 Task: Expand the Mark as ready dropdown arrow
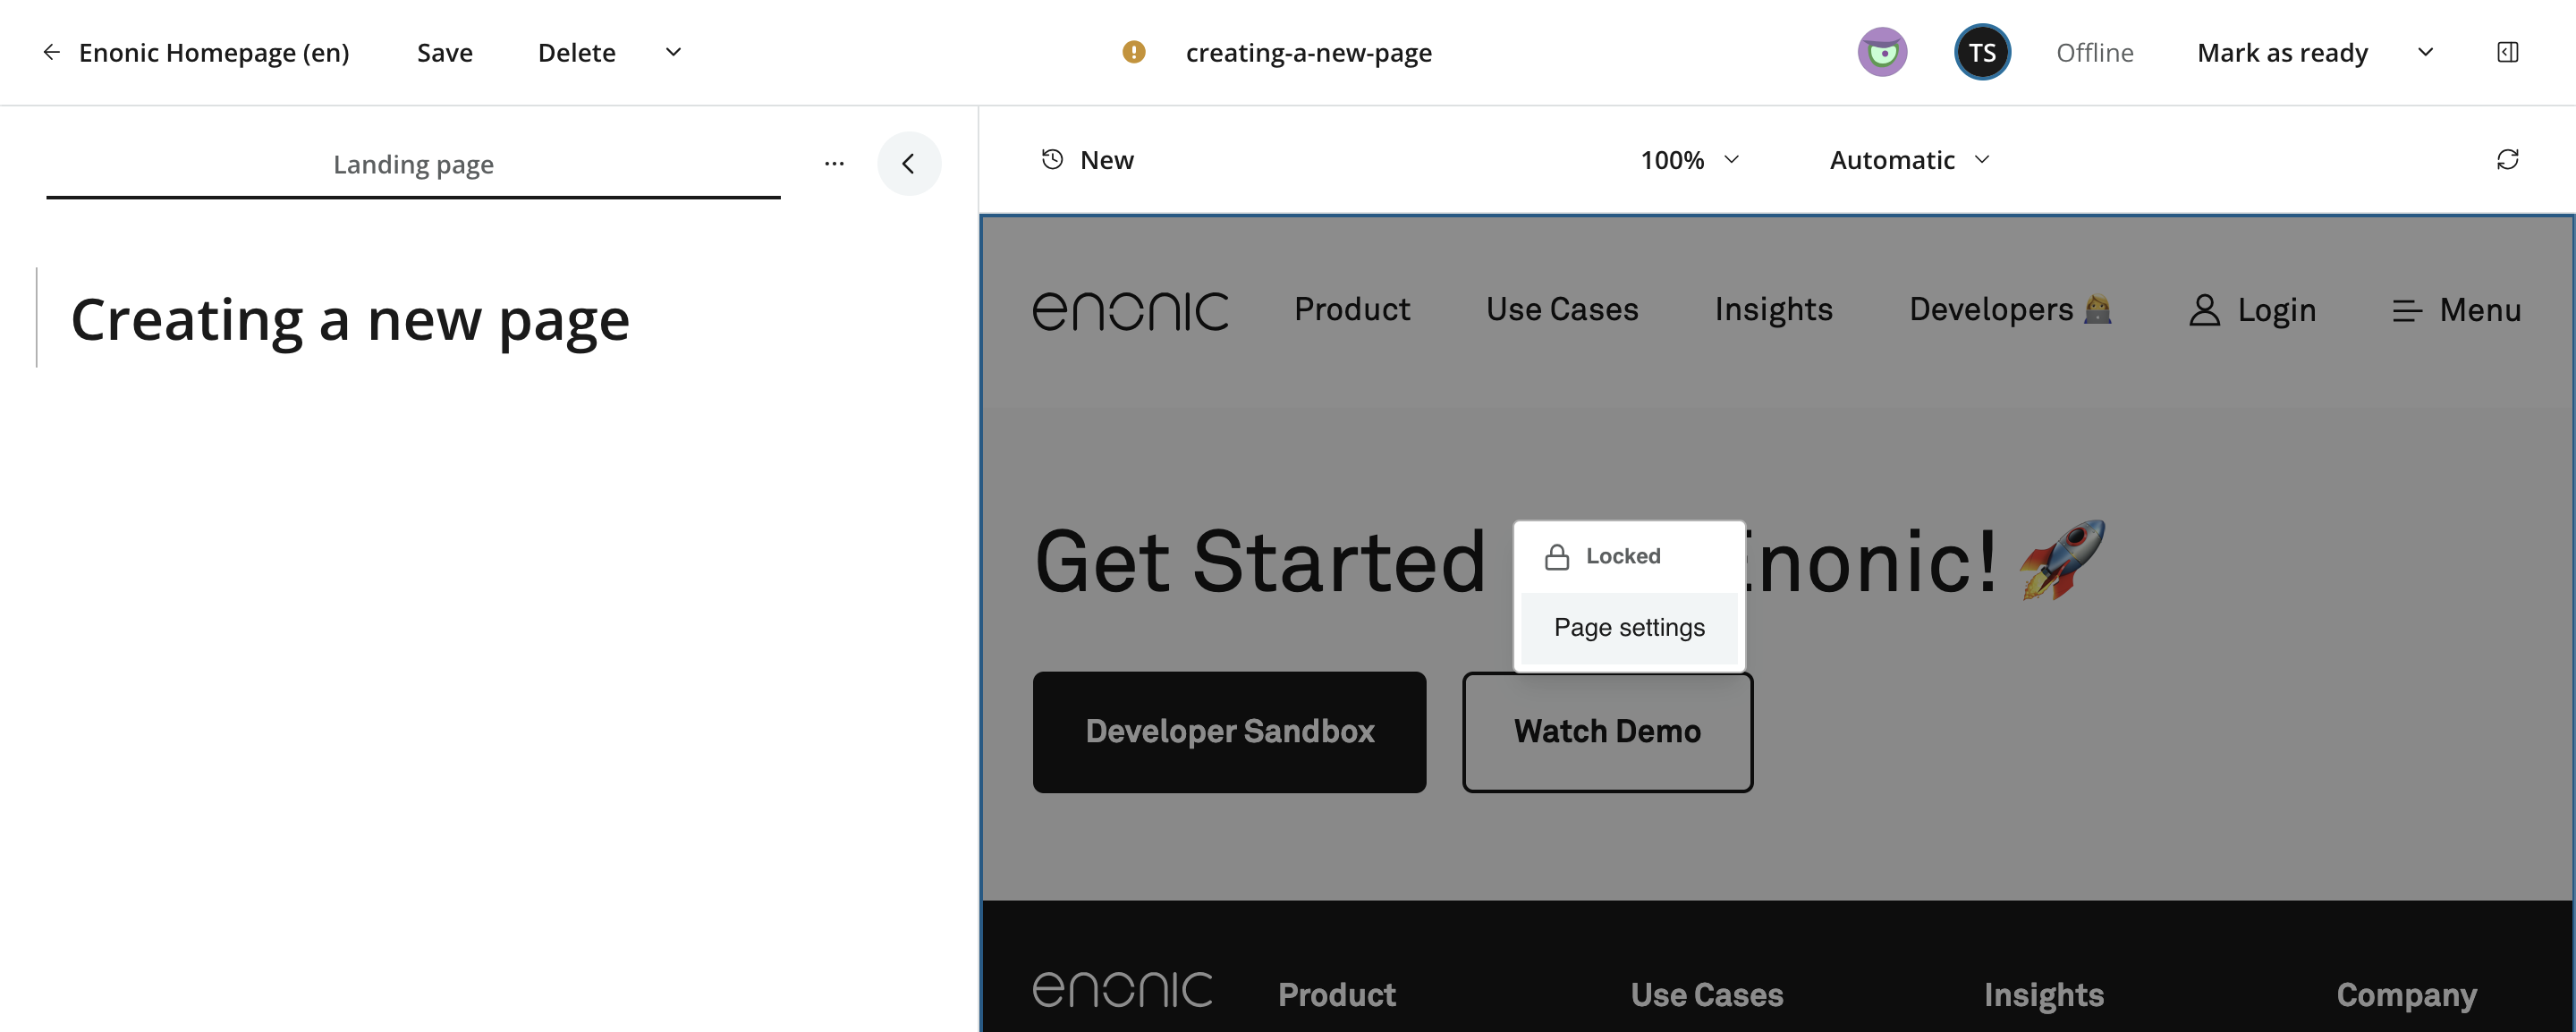2425,52
